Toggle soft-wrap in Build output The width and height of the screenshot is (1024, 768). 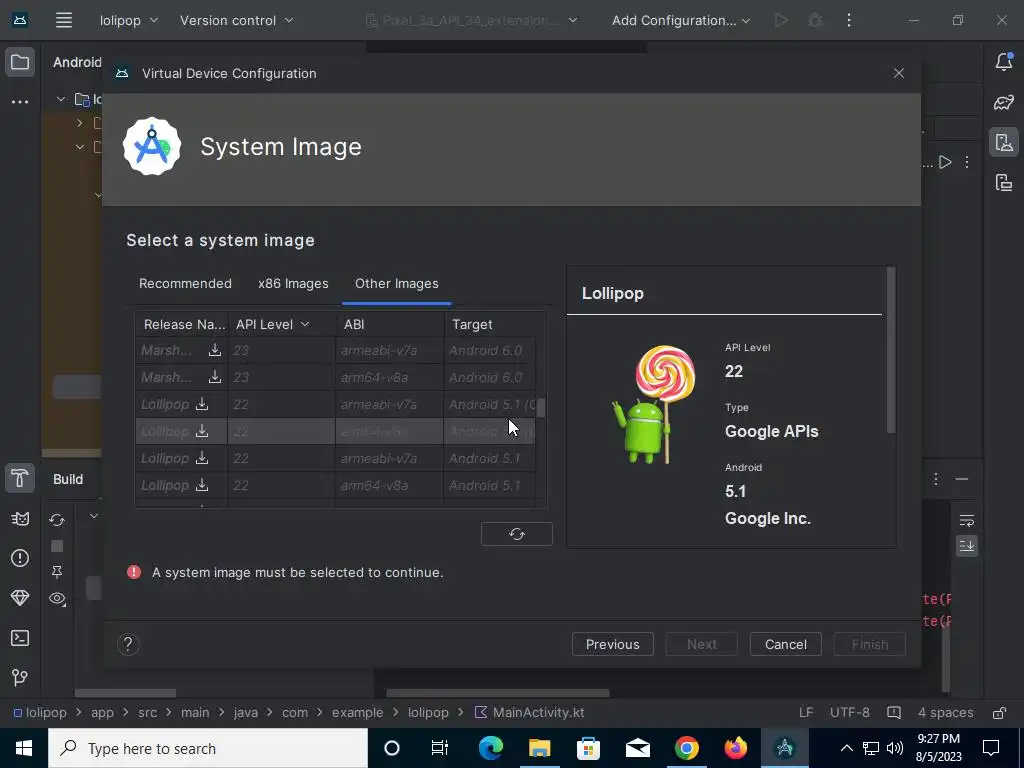[967, 520]
